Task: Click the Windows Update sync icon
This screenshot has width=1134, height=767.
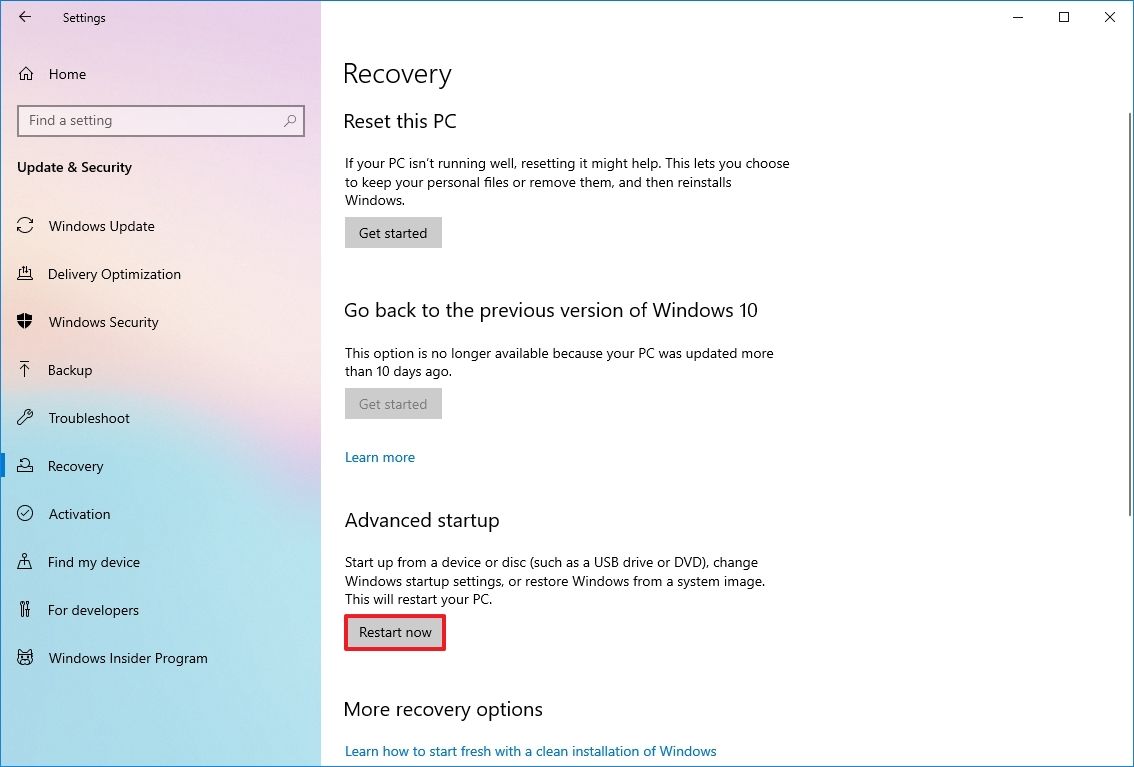Action: pyautogui.click(x=25, y=226)
